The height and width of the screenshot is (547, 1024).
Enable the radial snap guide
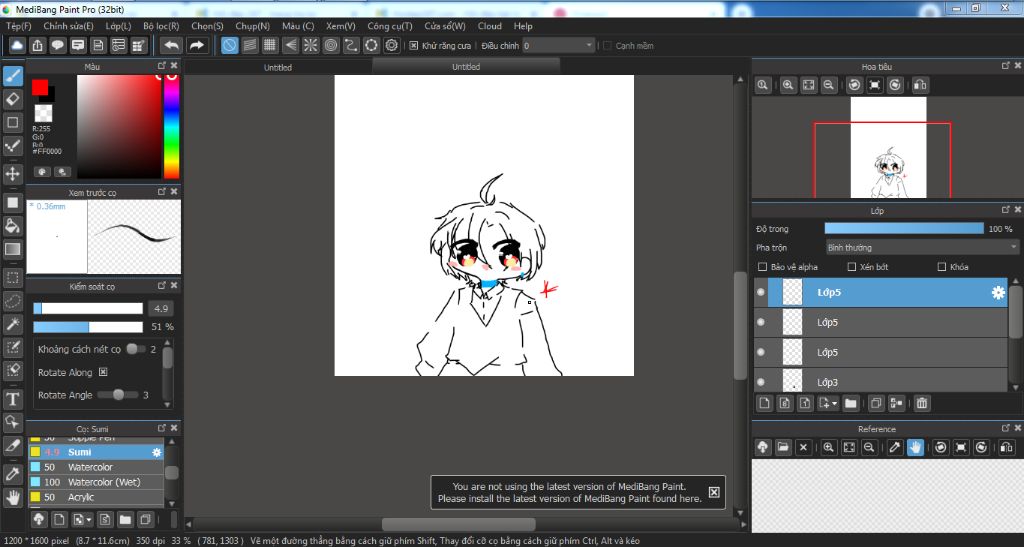click(310, 45)
